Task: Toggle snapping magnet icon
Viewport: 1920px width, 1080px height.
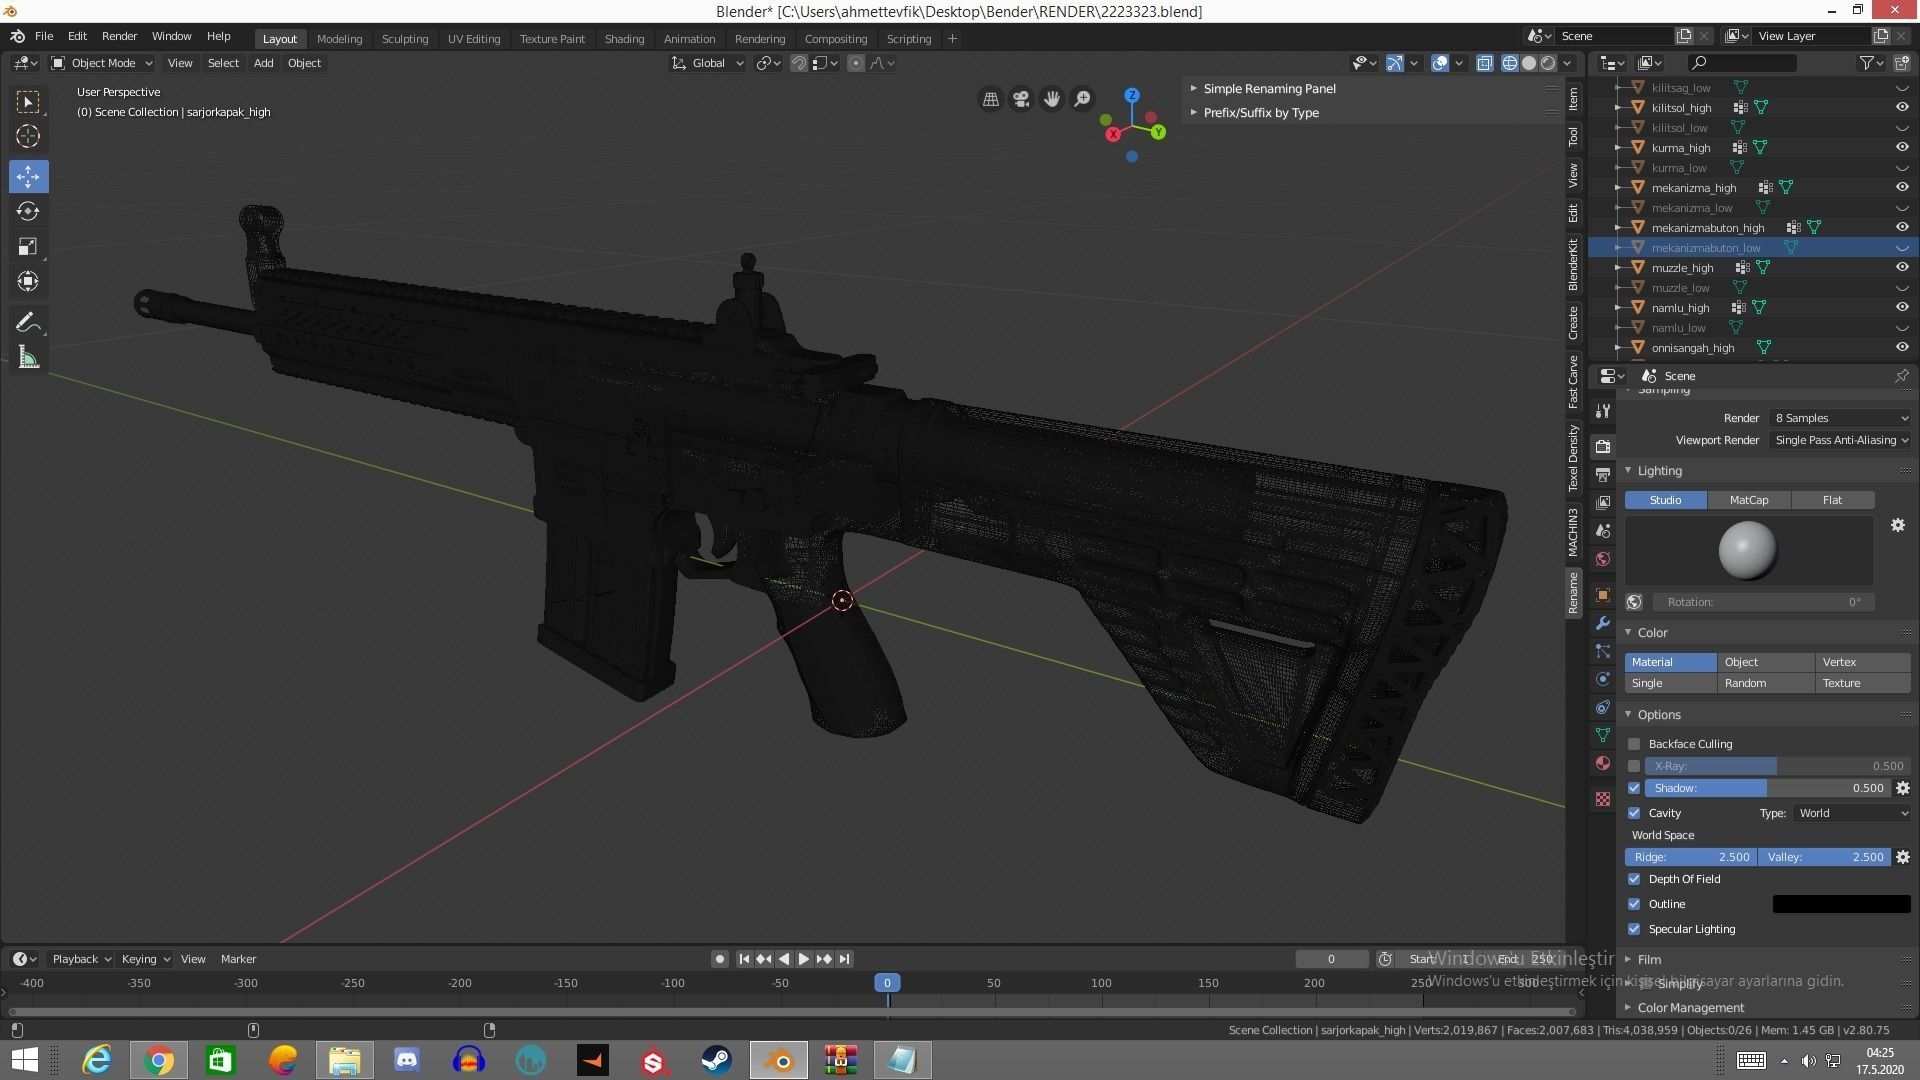Action: pos(799,63)
